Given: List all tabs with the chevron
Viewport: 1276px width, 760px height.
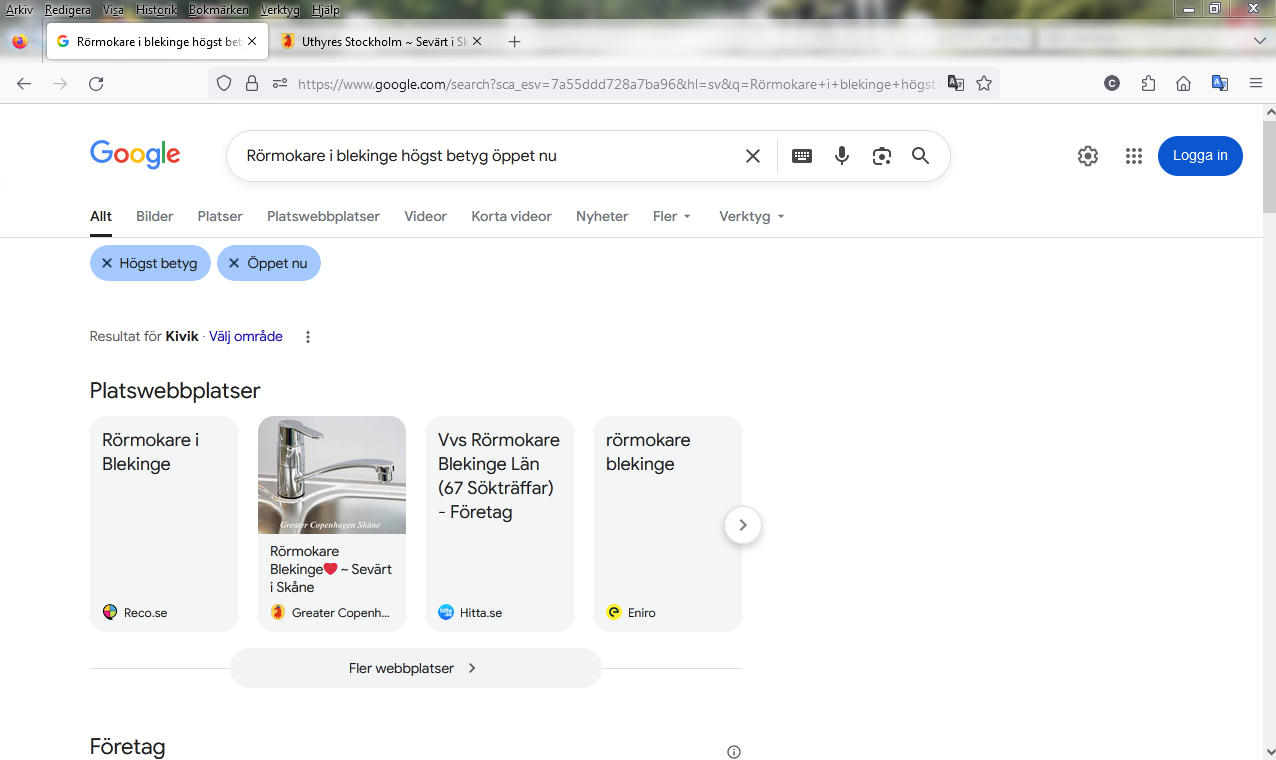Looking at the screenshot, I should pyautogui.click(x=1259, y=41).
